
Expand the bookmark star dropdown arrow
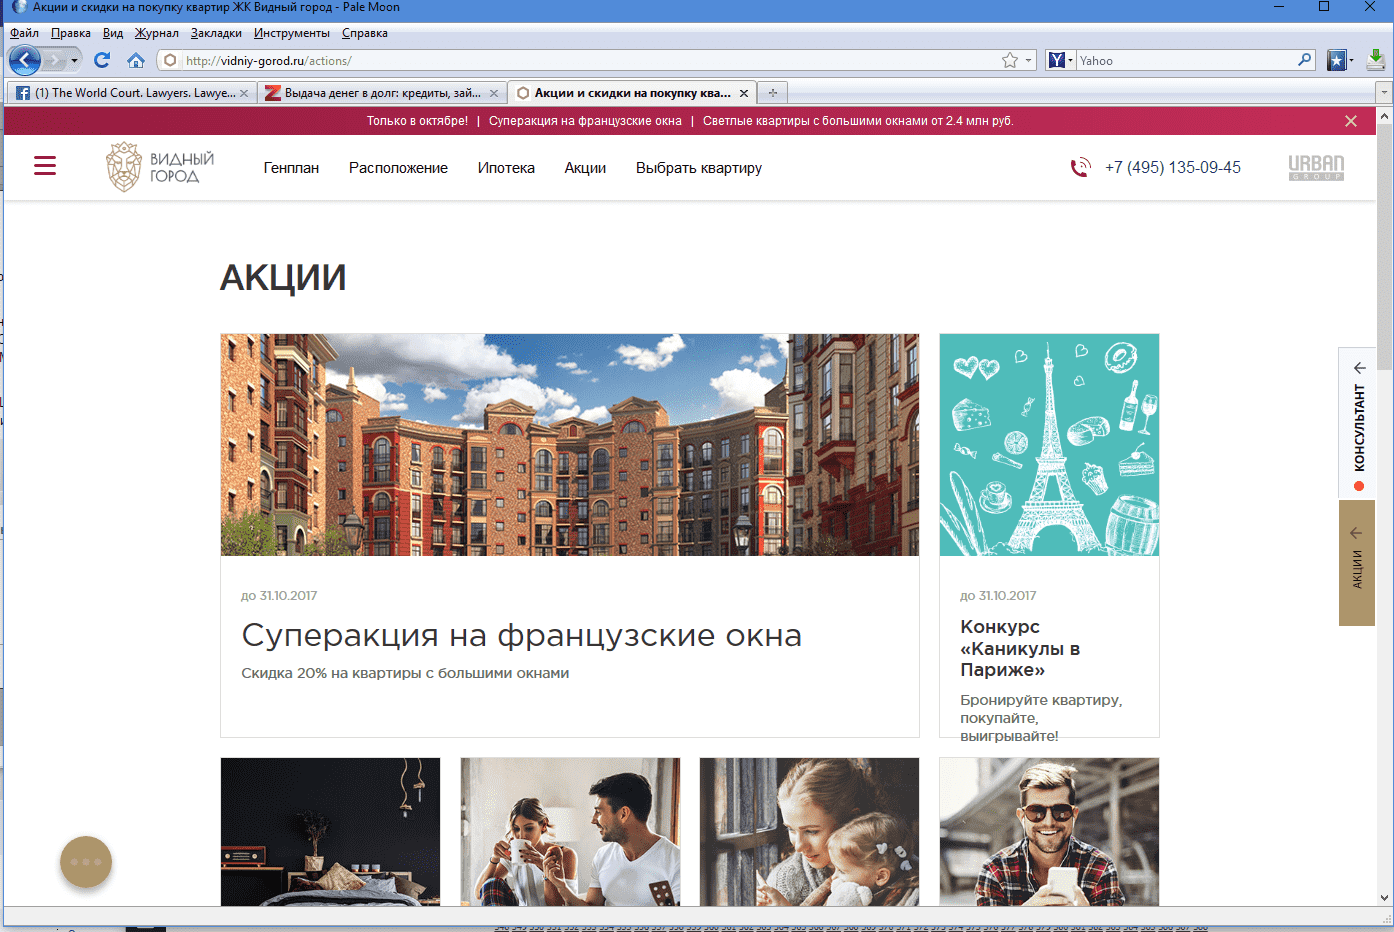(x=1028, y=60)
